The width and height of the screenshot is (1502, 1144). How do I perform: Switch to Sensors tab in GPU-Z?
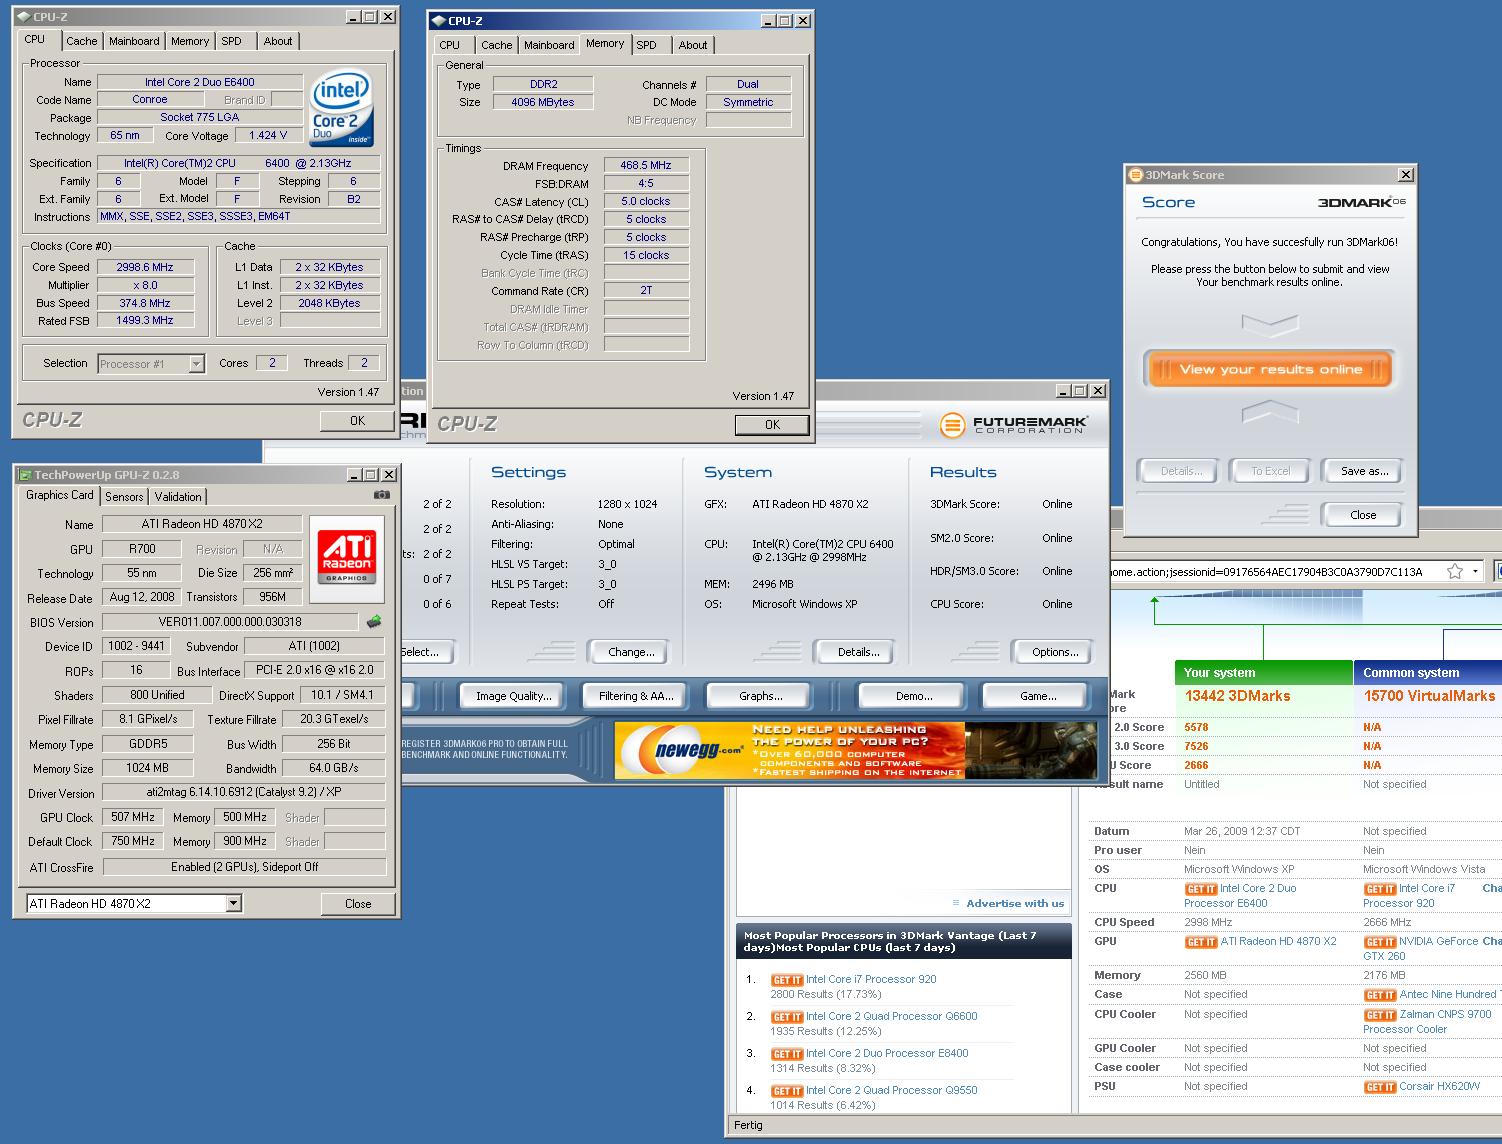(x=124, y=497)
